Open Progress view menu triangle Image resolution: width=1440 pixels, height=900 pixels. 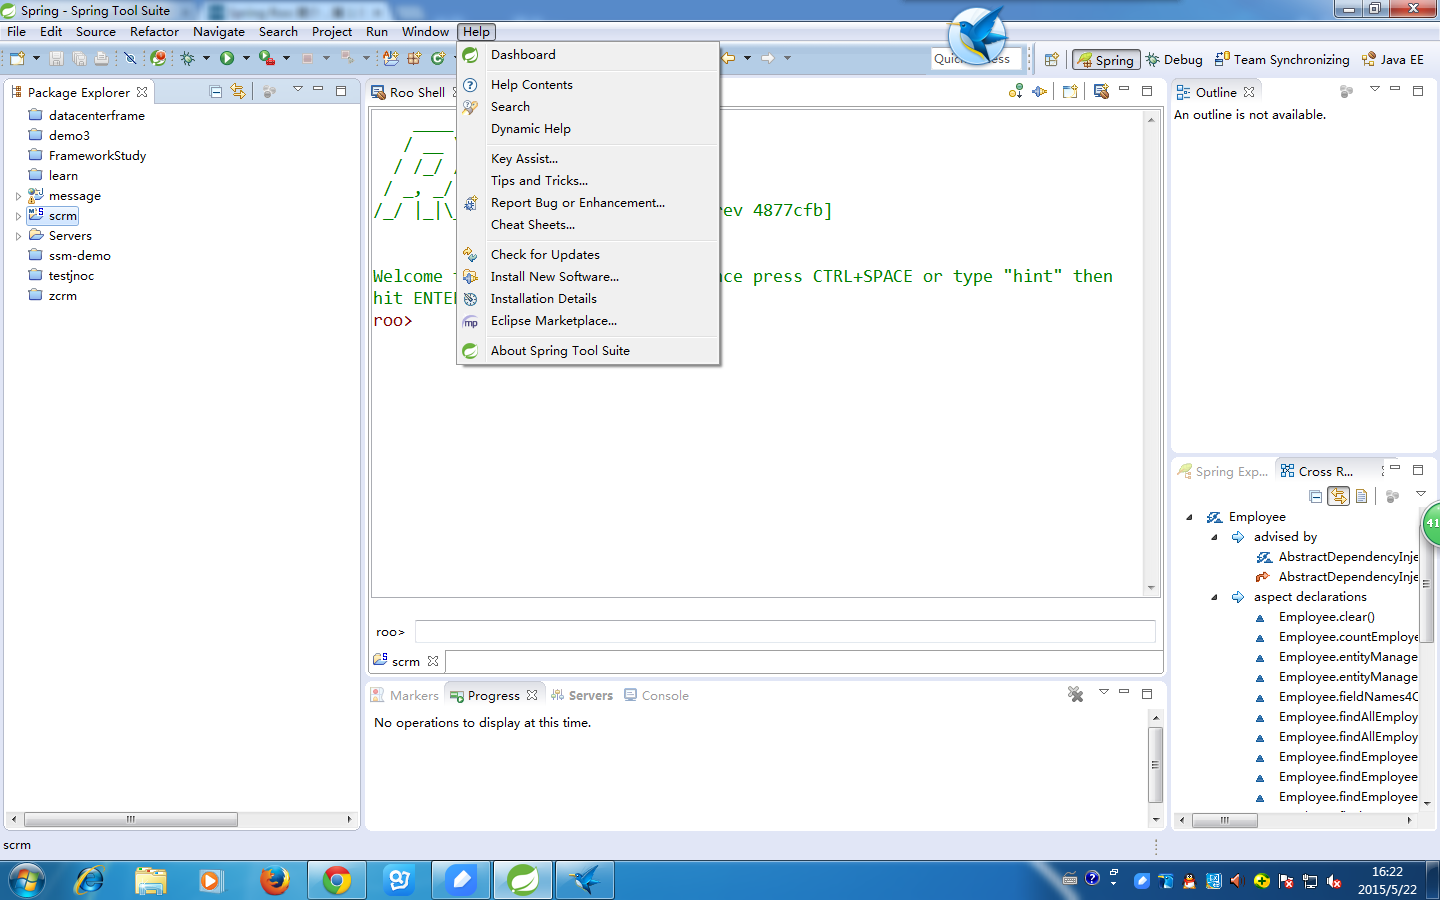pos(1104,692)
